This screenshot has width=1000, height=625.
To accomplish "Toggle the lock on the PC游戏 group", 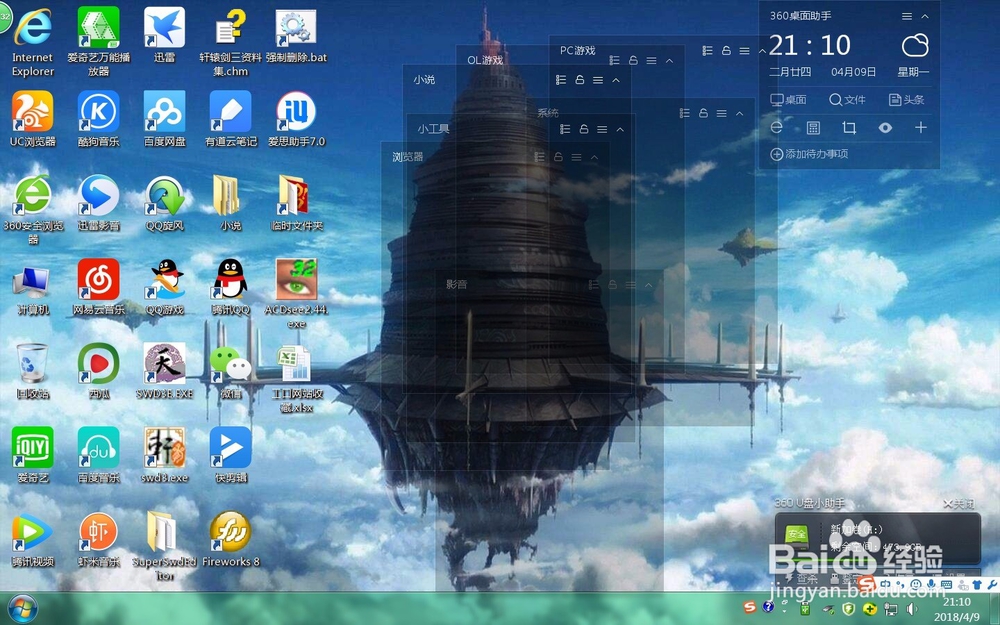I will [725, 51].
